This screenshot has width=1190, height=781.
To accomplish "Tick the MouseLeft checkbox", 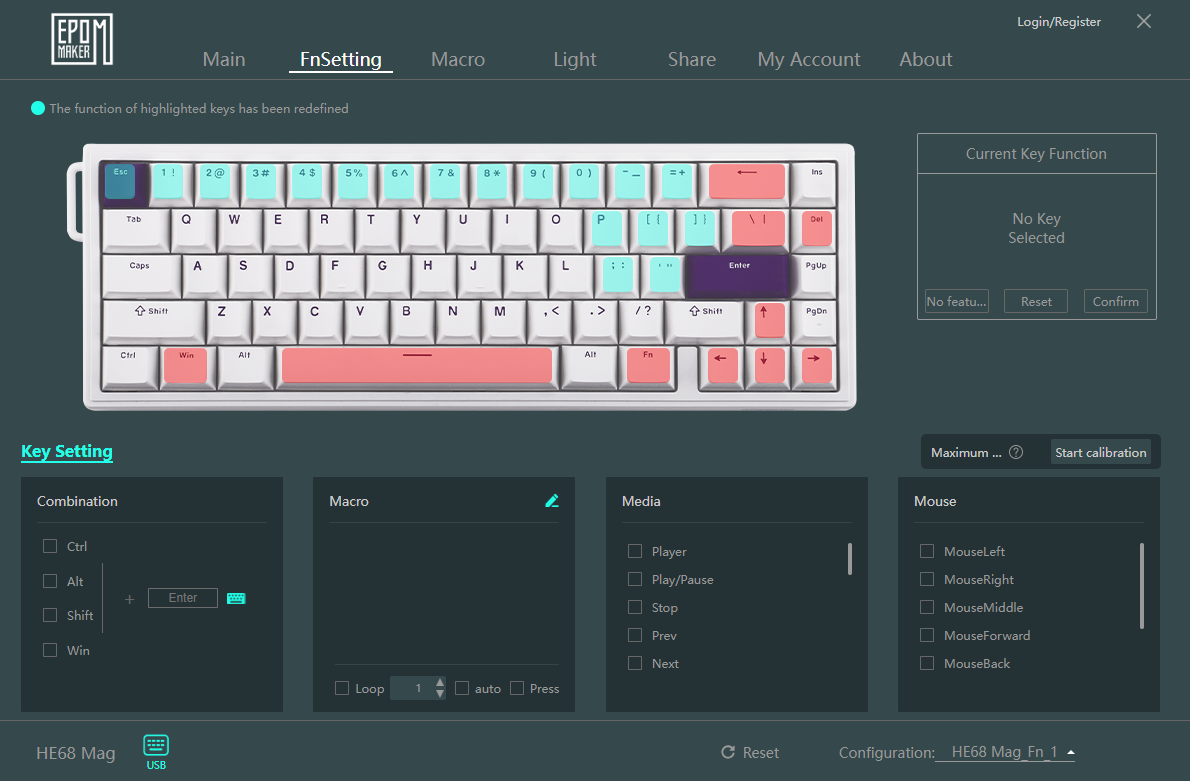I will coord(927,551).
